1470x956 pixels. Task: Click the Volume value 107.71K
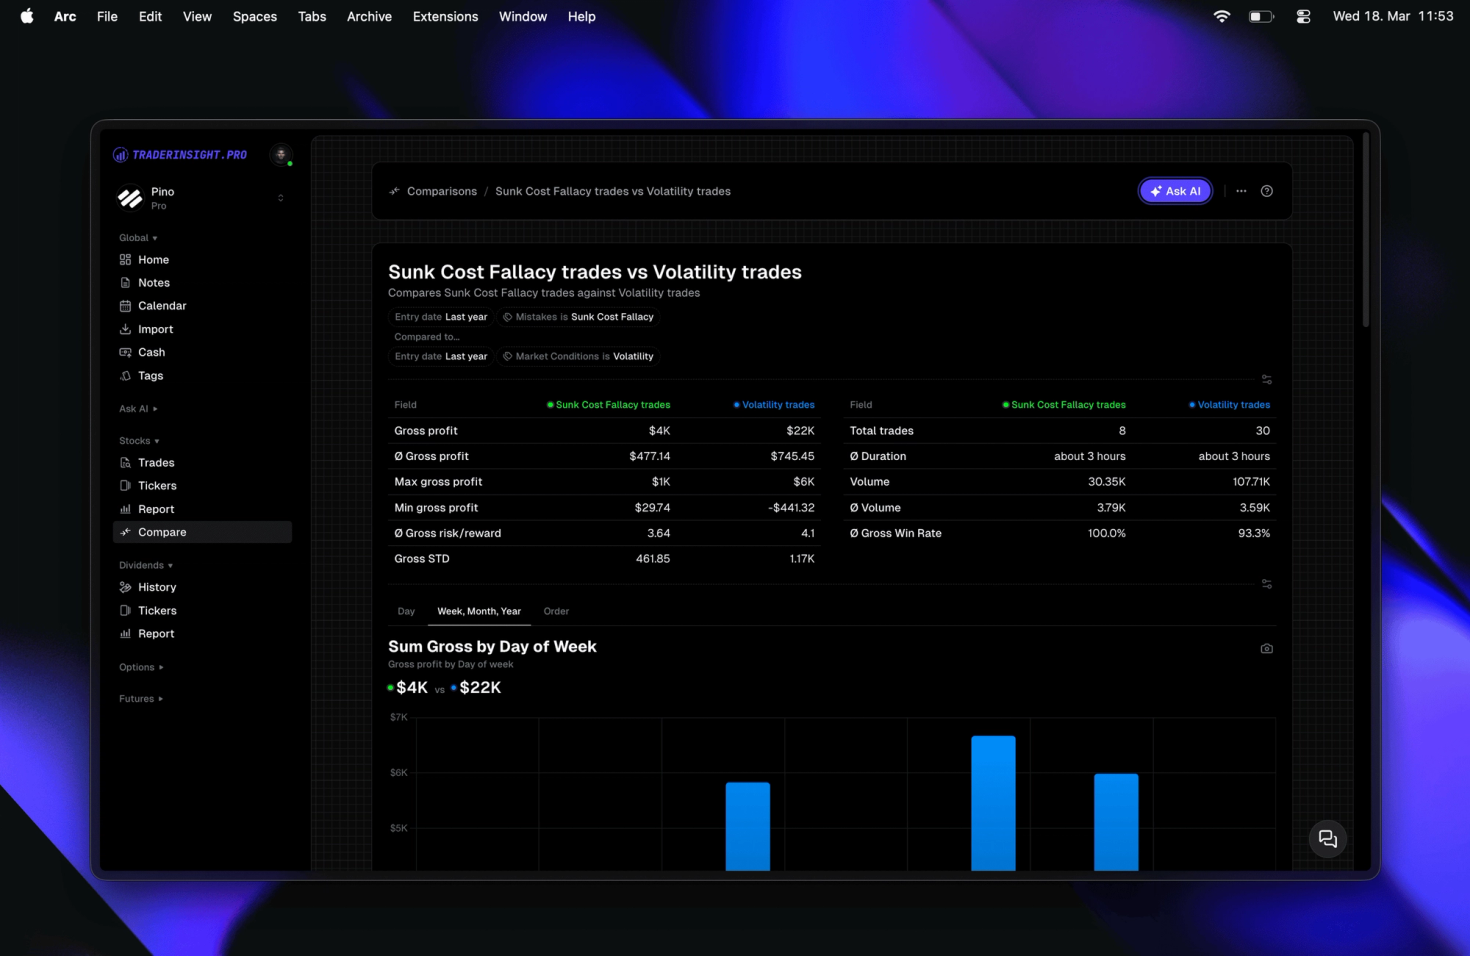pyautogui.click(x=1251, y=482)
